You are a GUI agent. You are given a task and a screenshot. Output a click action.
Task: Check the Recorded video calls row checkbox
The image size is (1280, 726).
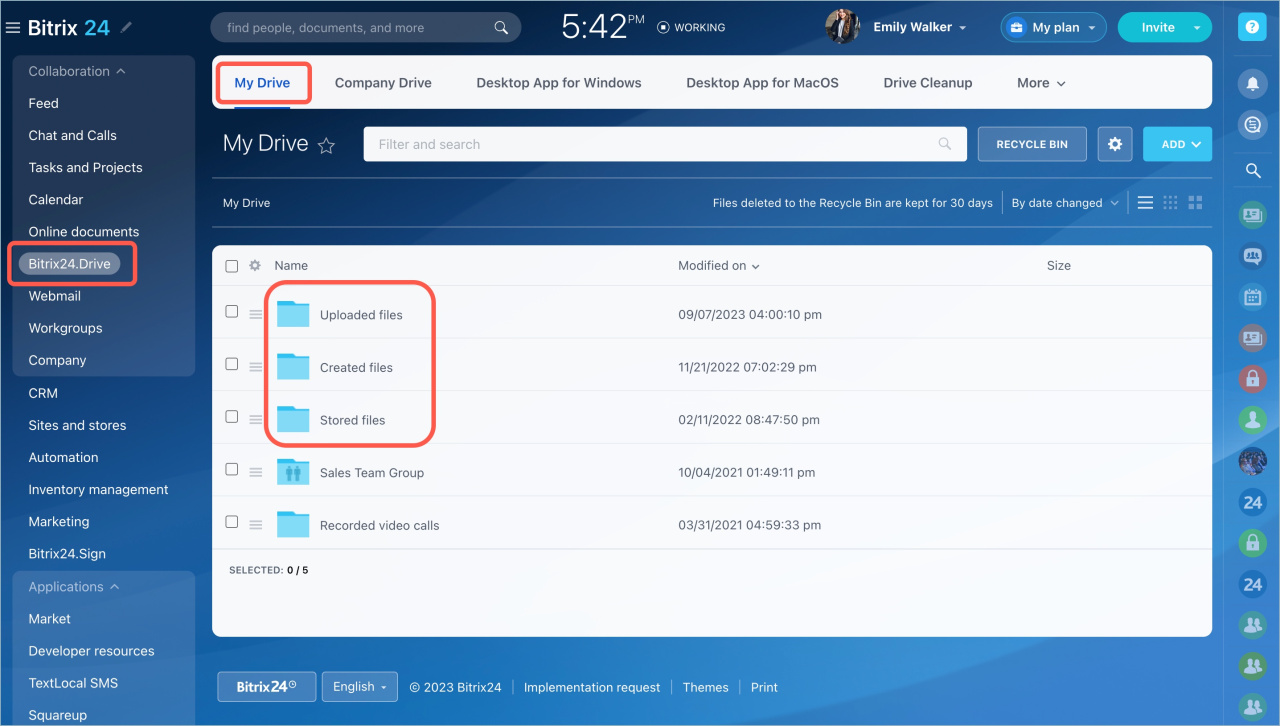click(x=232, y=522)
